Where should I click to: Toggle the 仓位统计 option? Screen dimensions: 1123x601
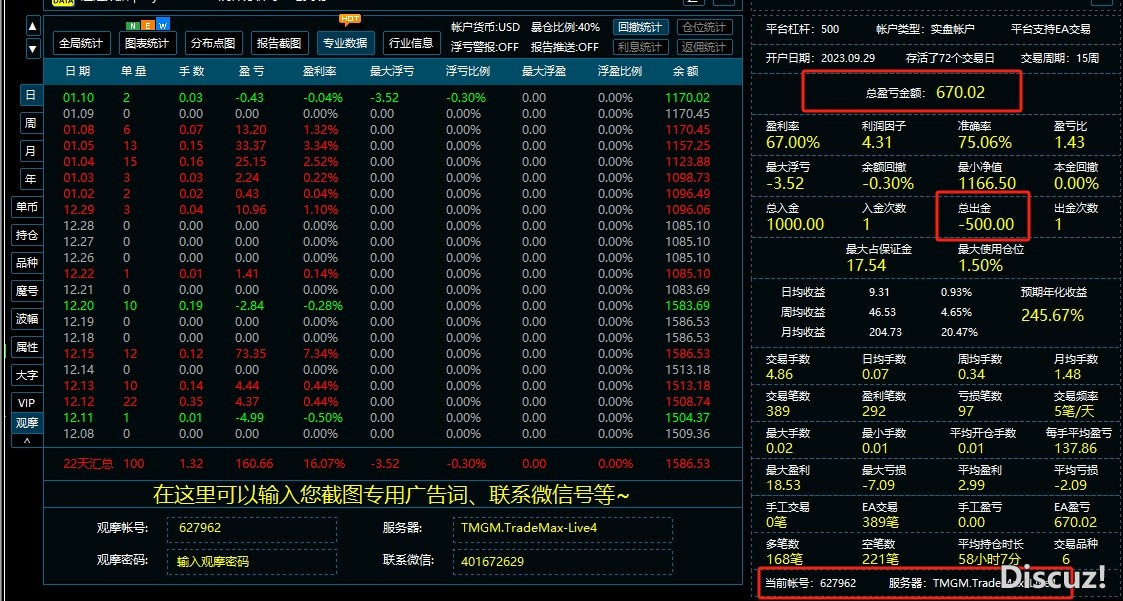pyautogui.click(x=704, y=27)
